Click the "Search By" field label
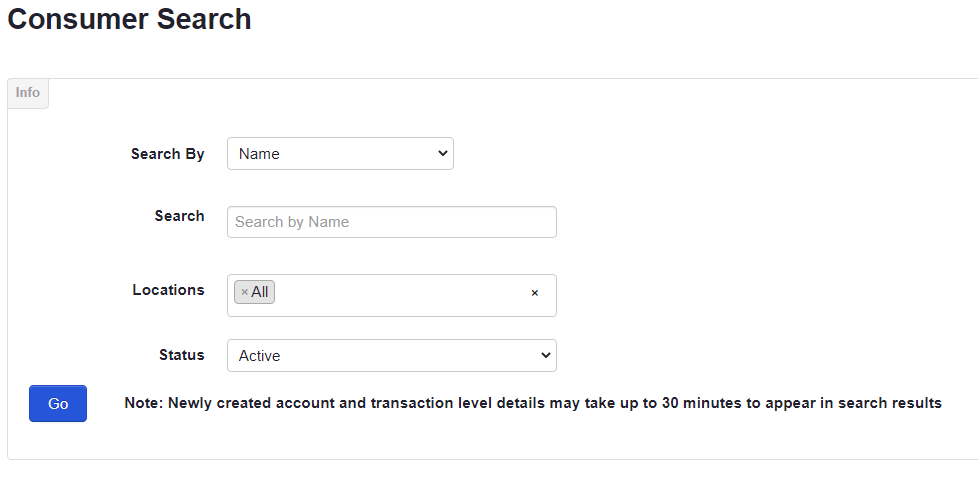 pyautogui.click(x=167, y=154)
